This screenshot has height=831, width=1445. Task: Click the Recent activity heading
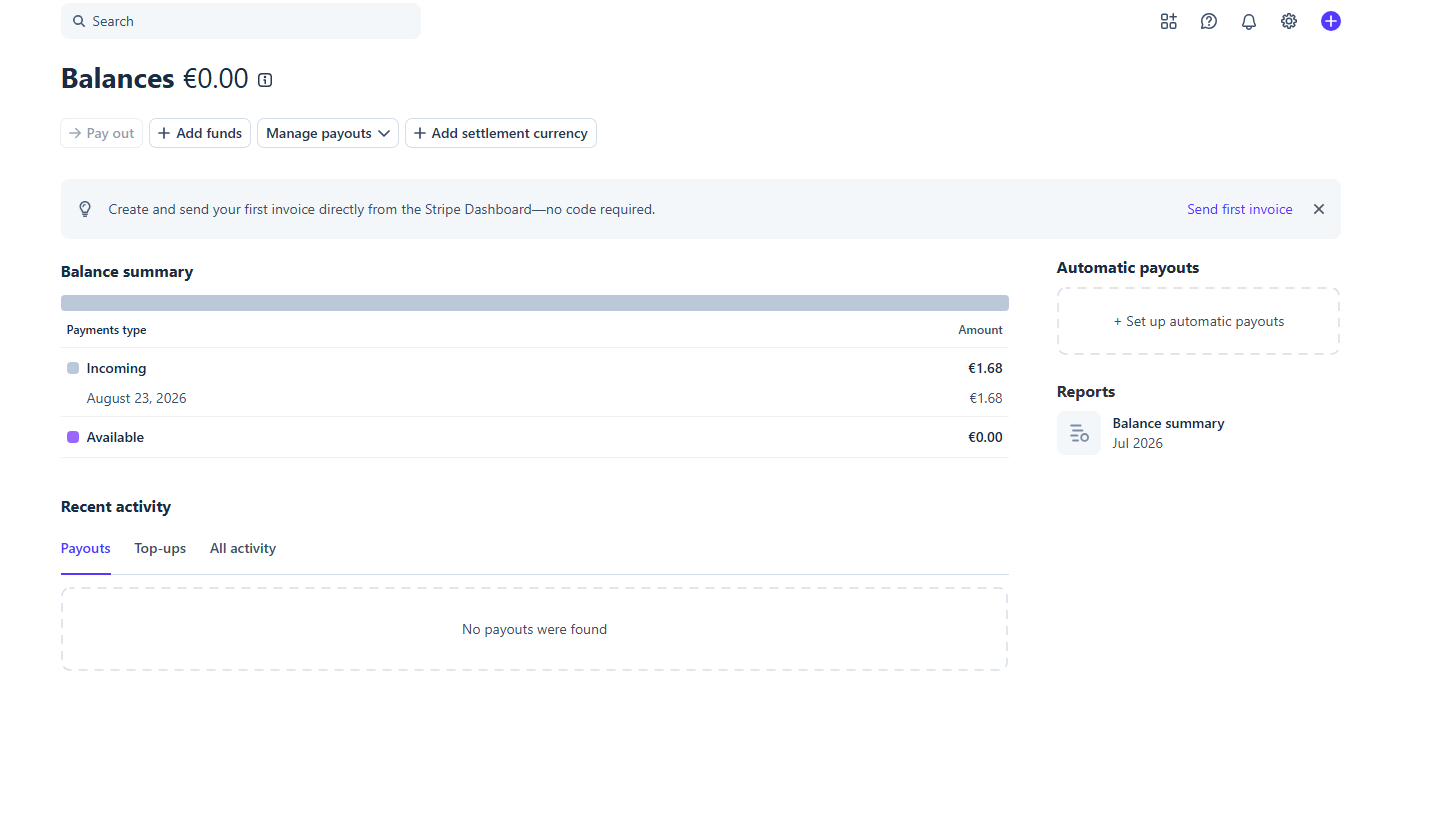click(x=116, y=507)
